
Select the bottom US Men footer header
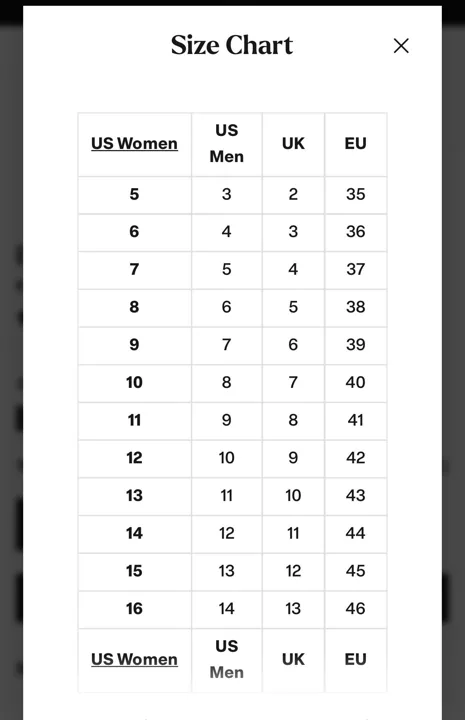point(227,660)
